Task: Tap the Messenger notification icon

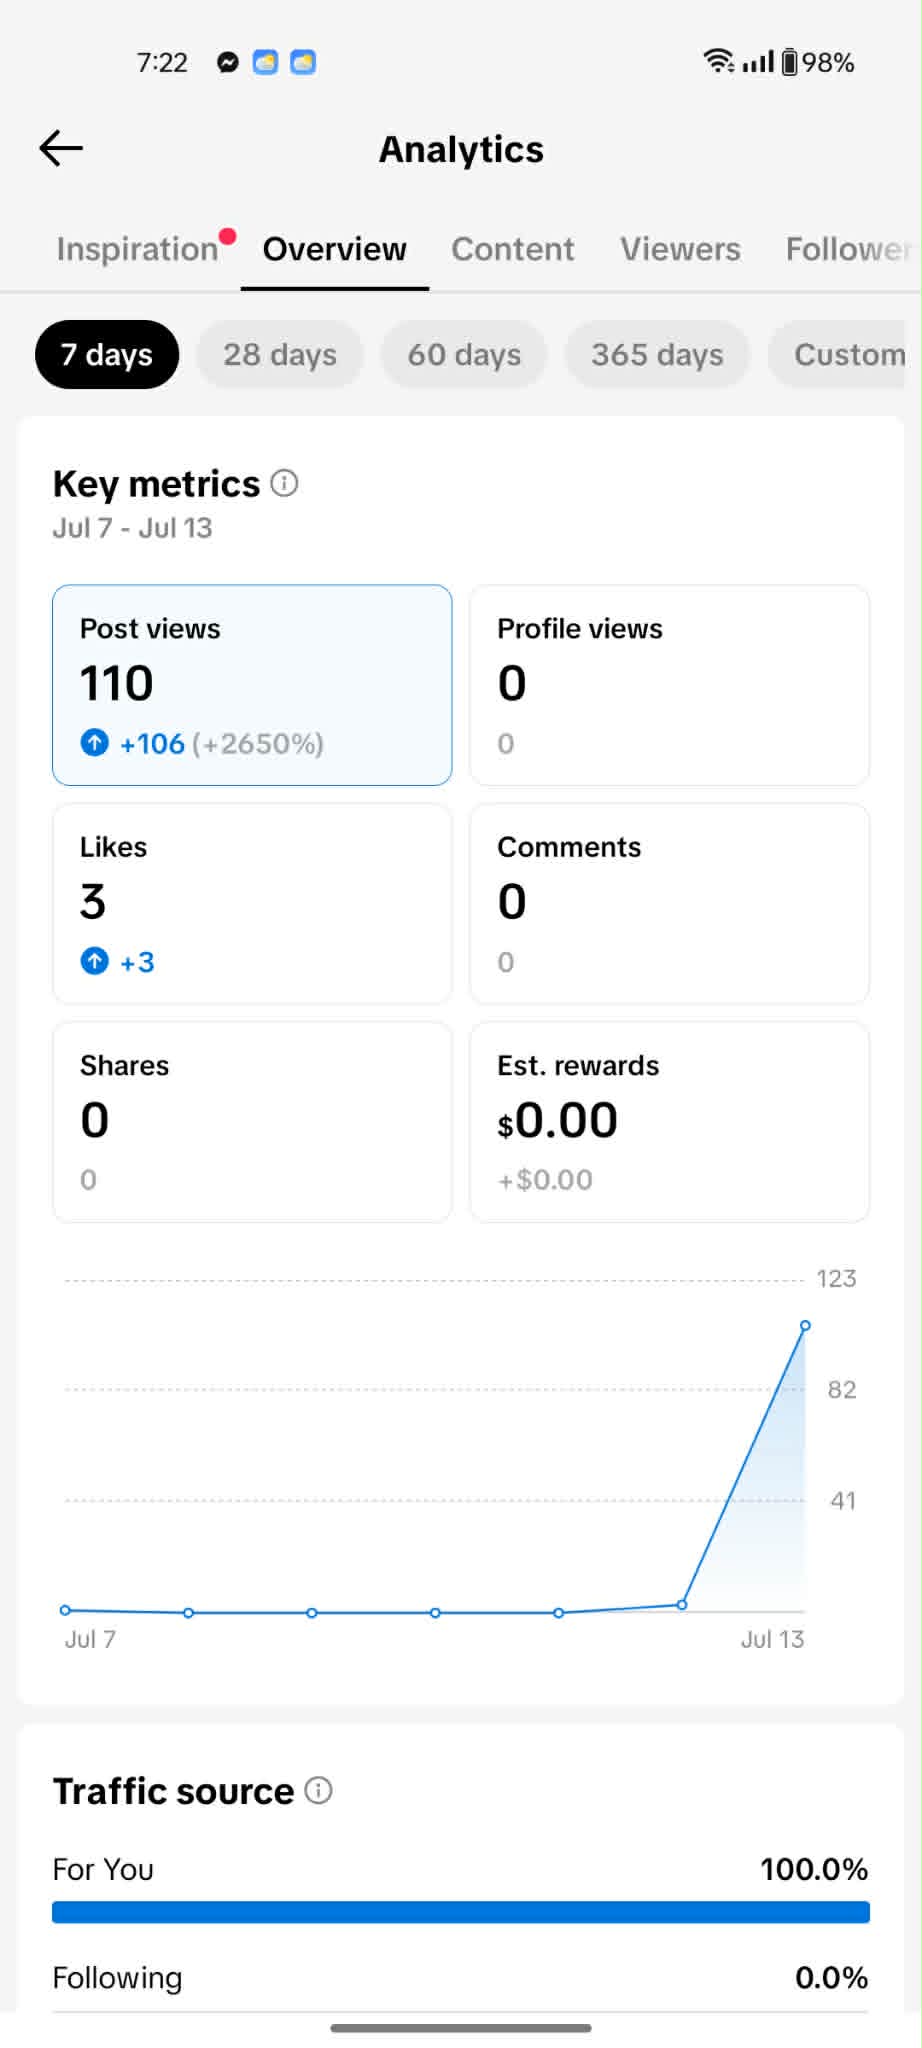Action: tap(228, 62)
